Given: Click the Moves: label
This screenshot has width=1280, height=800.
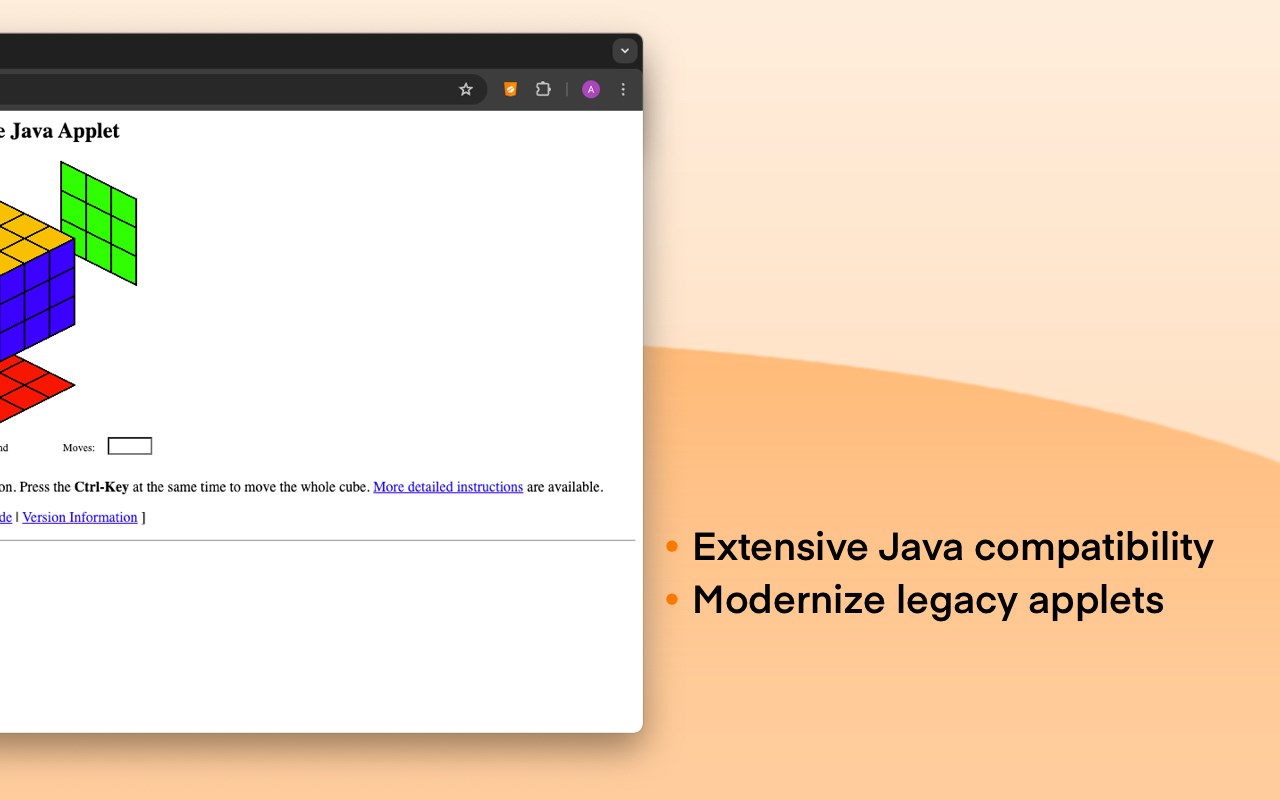Looking at the screenshot, I should tap(79, 448).
